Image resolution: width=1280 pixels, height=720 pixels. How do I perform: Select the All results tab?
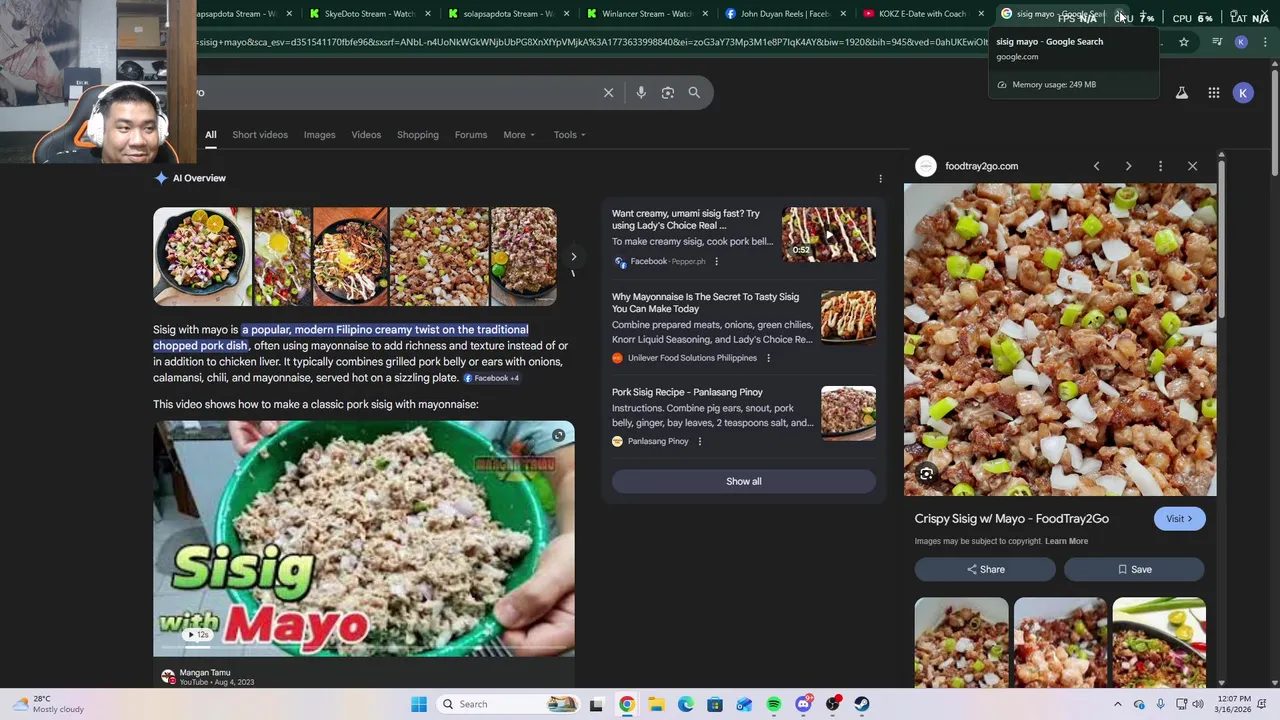[211, 135]
